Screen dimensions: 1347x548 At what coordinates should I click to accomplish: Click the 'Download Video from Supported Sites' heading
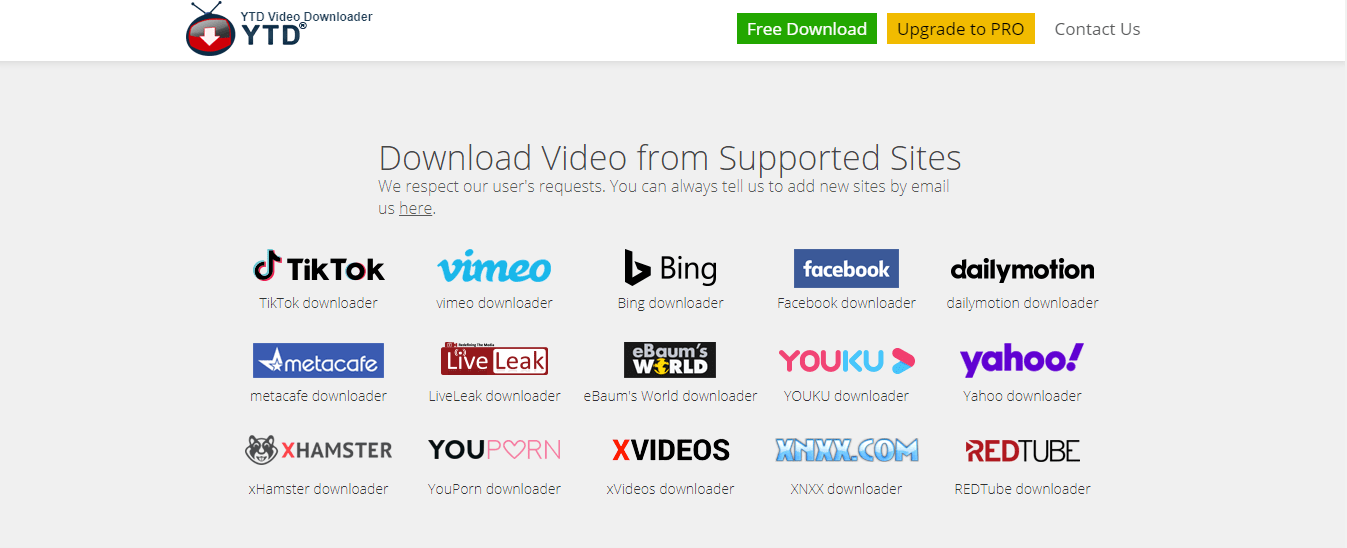[x=670, y=158]
